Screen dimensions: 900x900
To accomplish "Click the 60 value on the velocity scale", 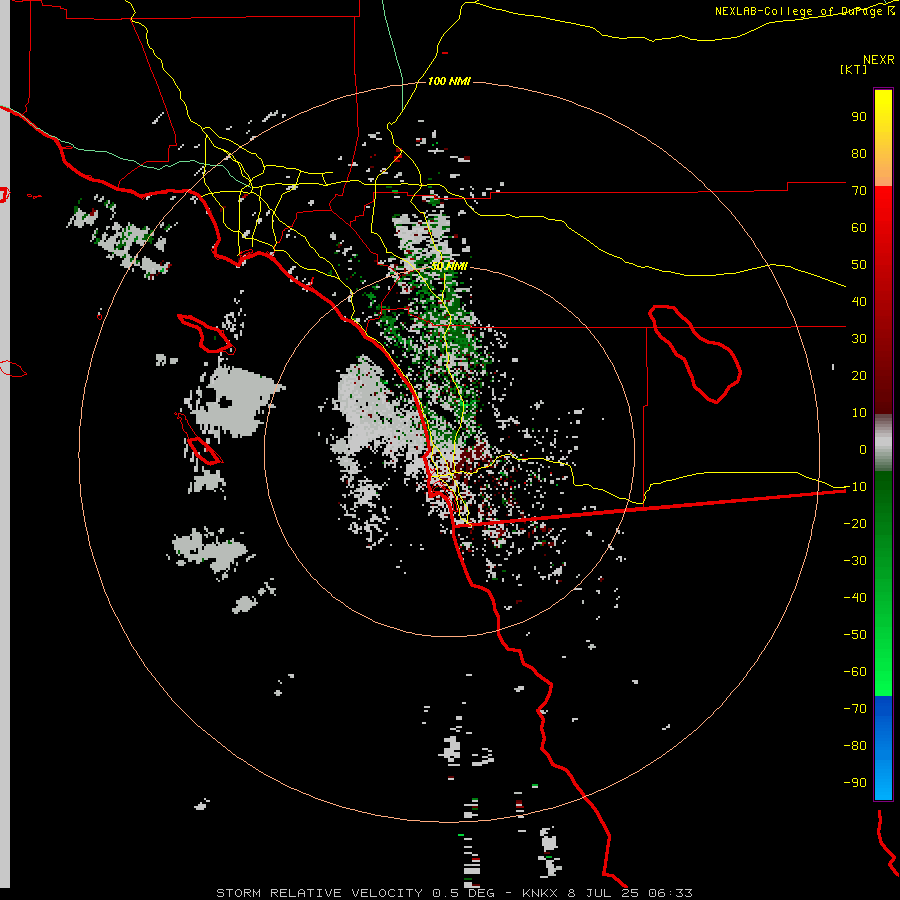I will tap(859, 227).
